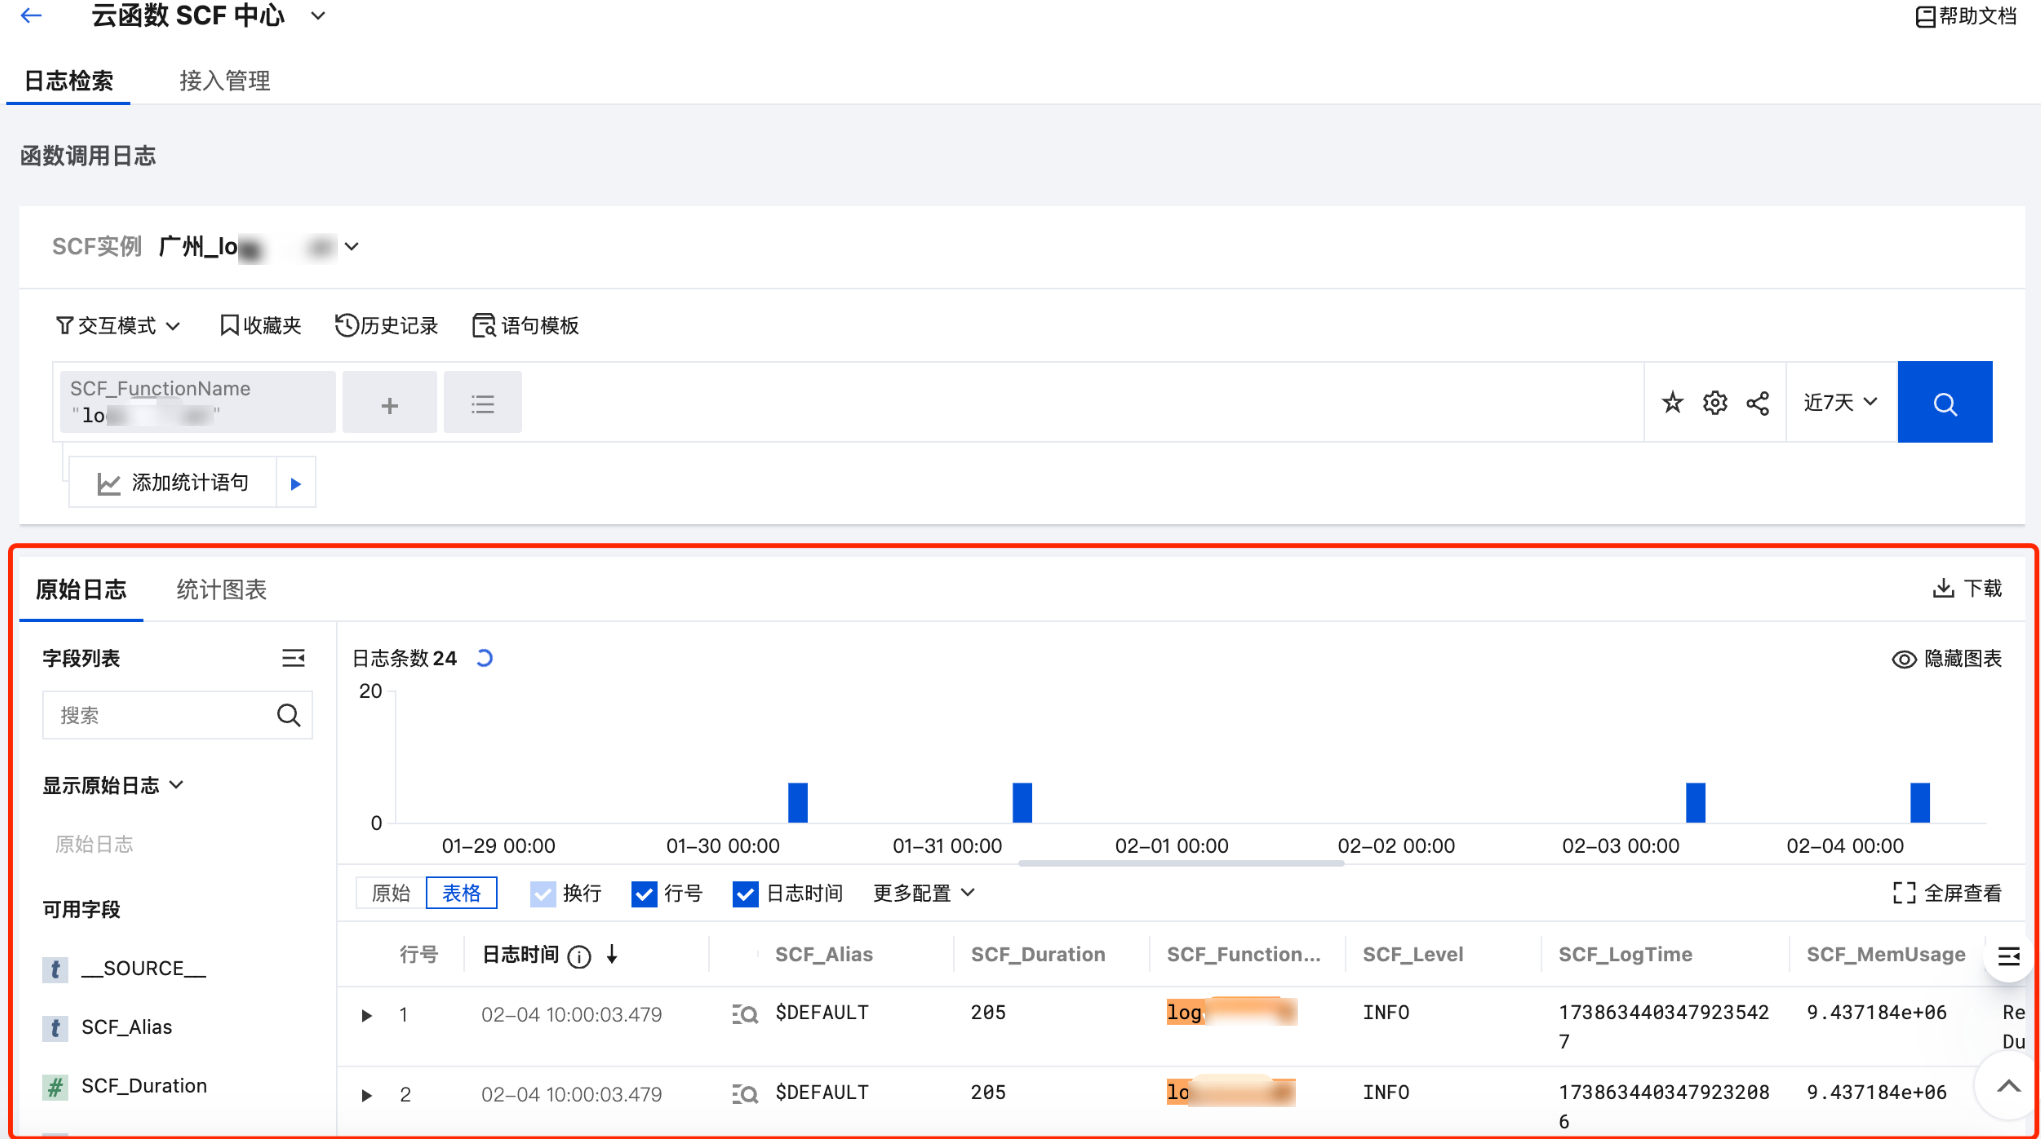The width and height of the screenshot is (2041, 1139).
Task: Click the star favorite query icon
Action: point(1672,402)
